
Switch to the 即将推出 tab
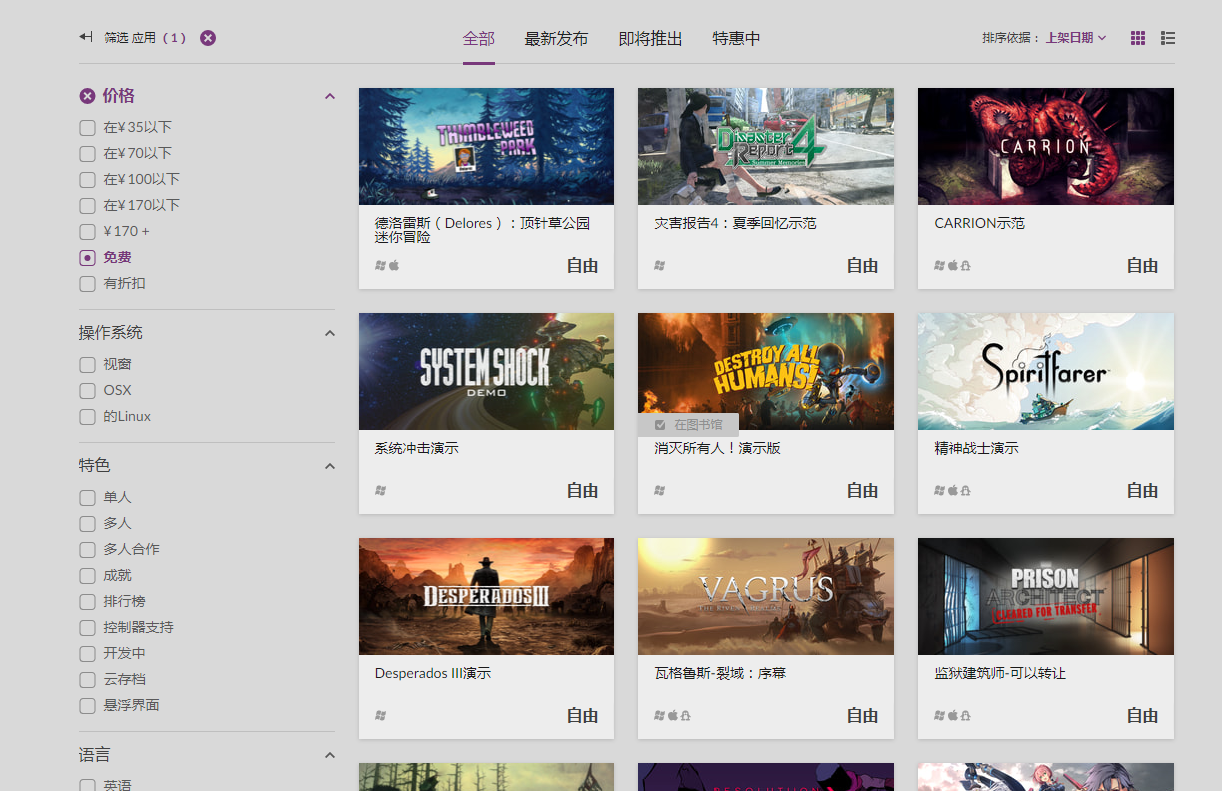tap(650, 38)
